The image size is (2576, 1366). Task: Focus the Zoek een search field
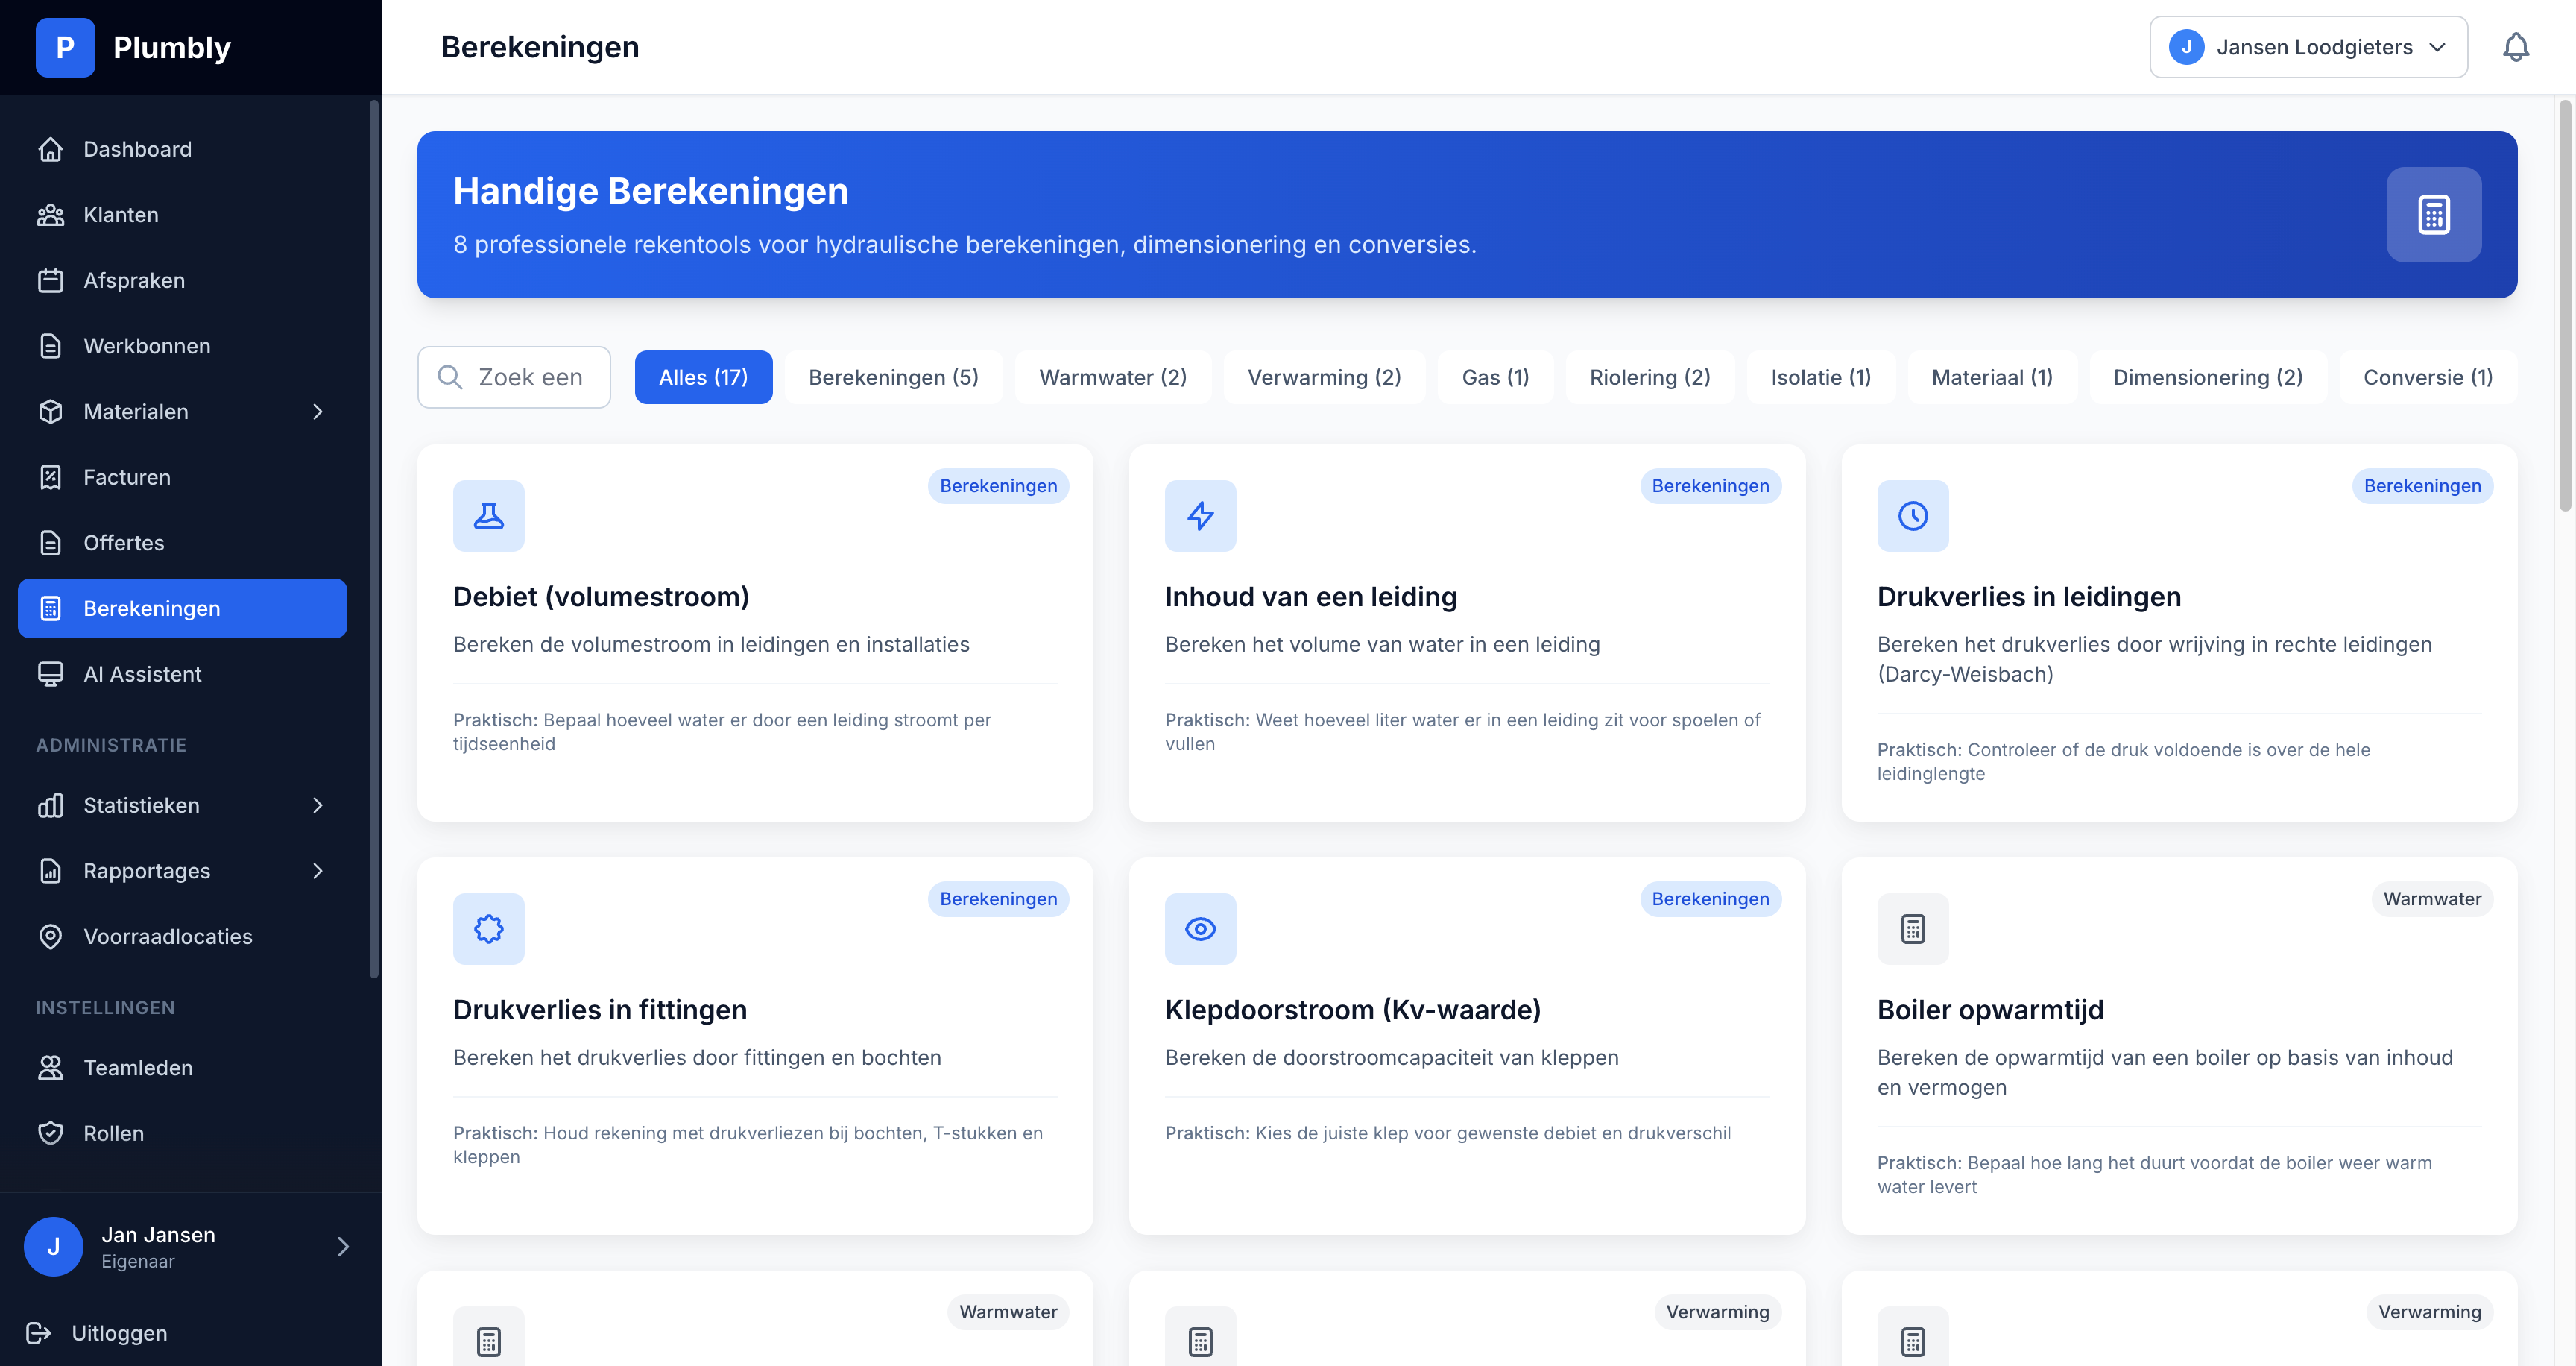coord(514,377)
